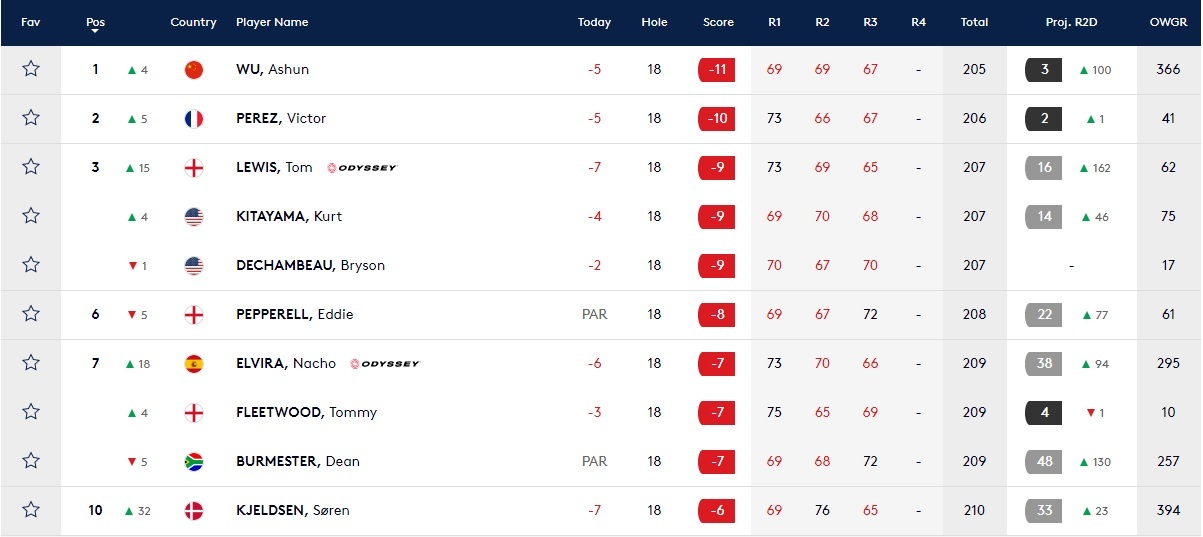Click Ashun Wu's red -11 score badge

tap(716, 70)
